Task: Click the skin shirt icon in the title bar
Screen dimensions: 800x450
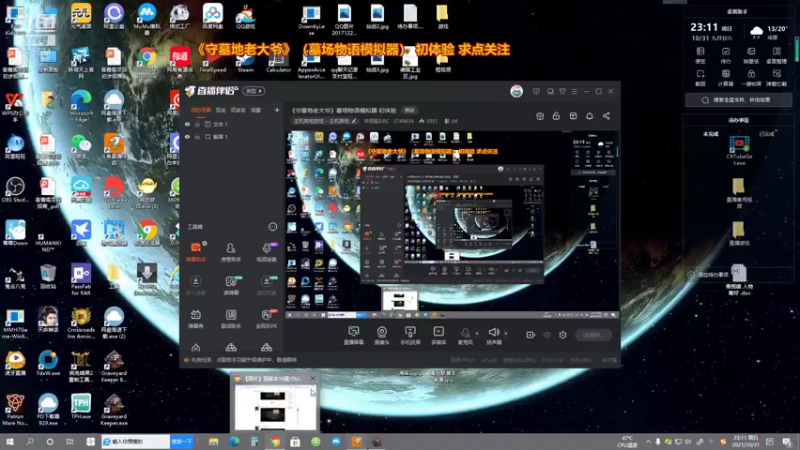Action: 562,91
